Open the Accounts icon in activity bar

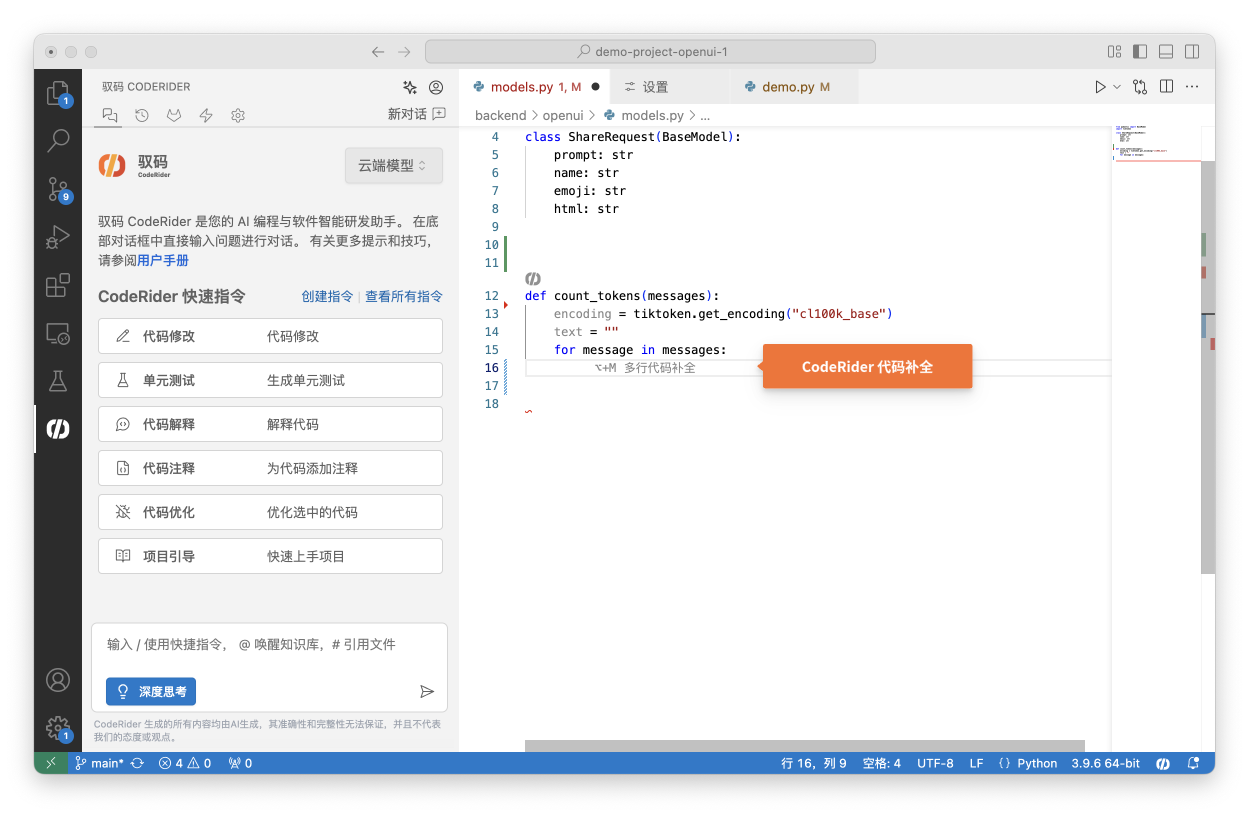[x=58, y=680]
